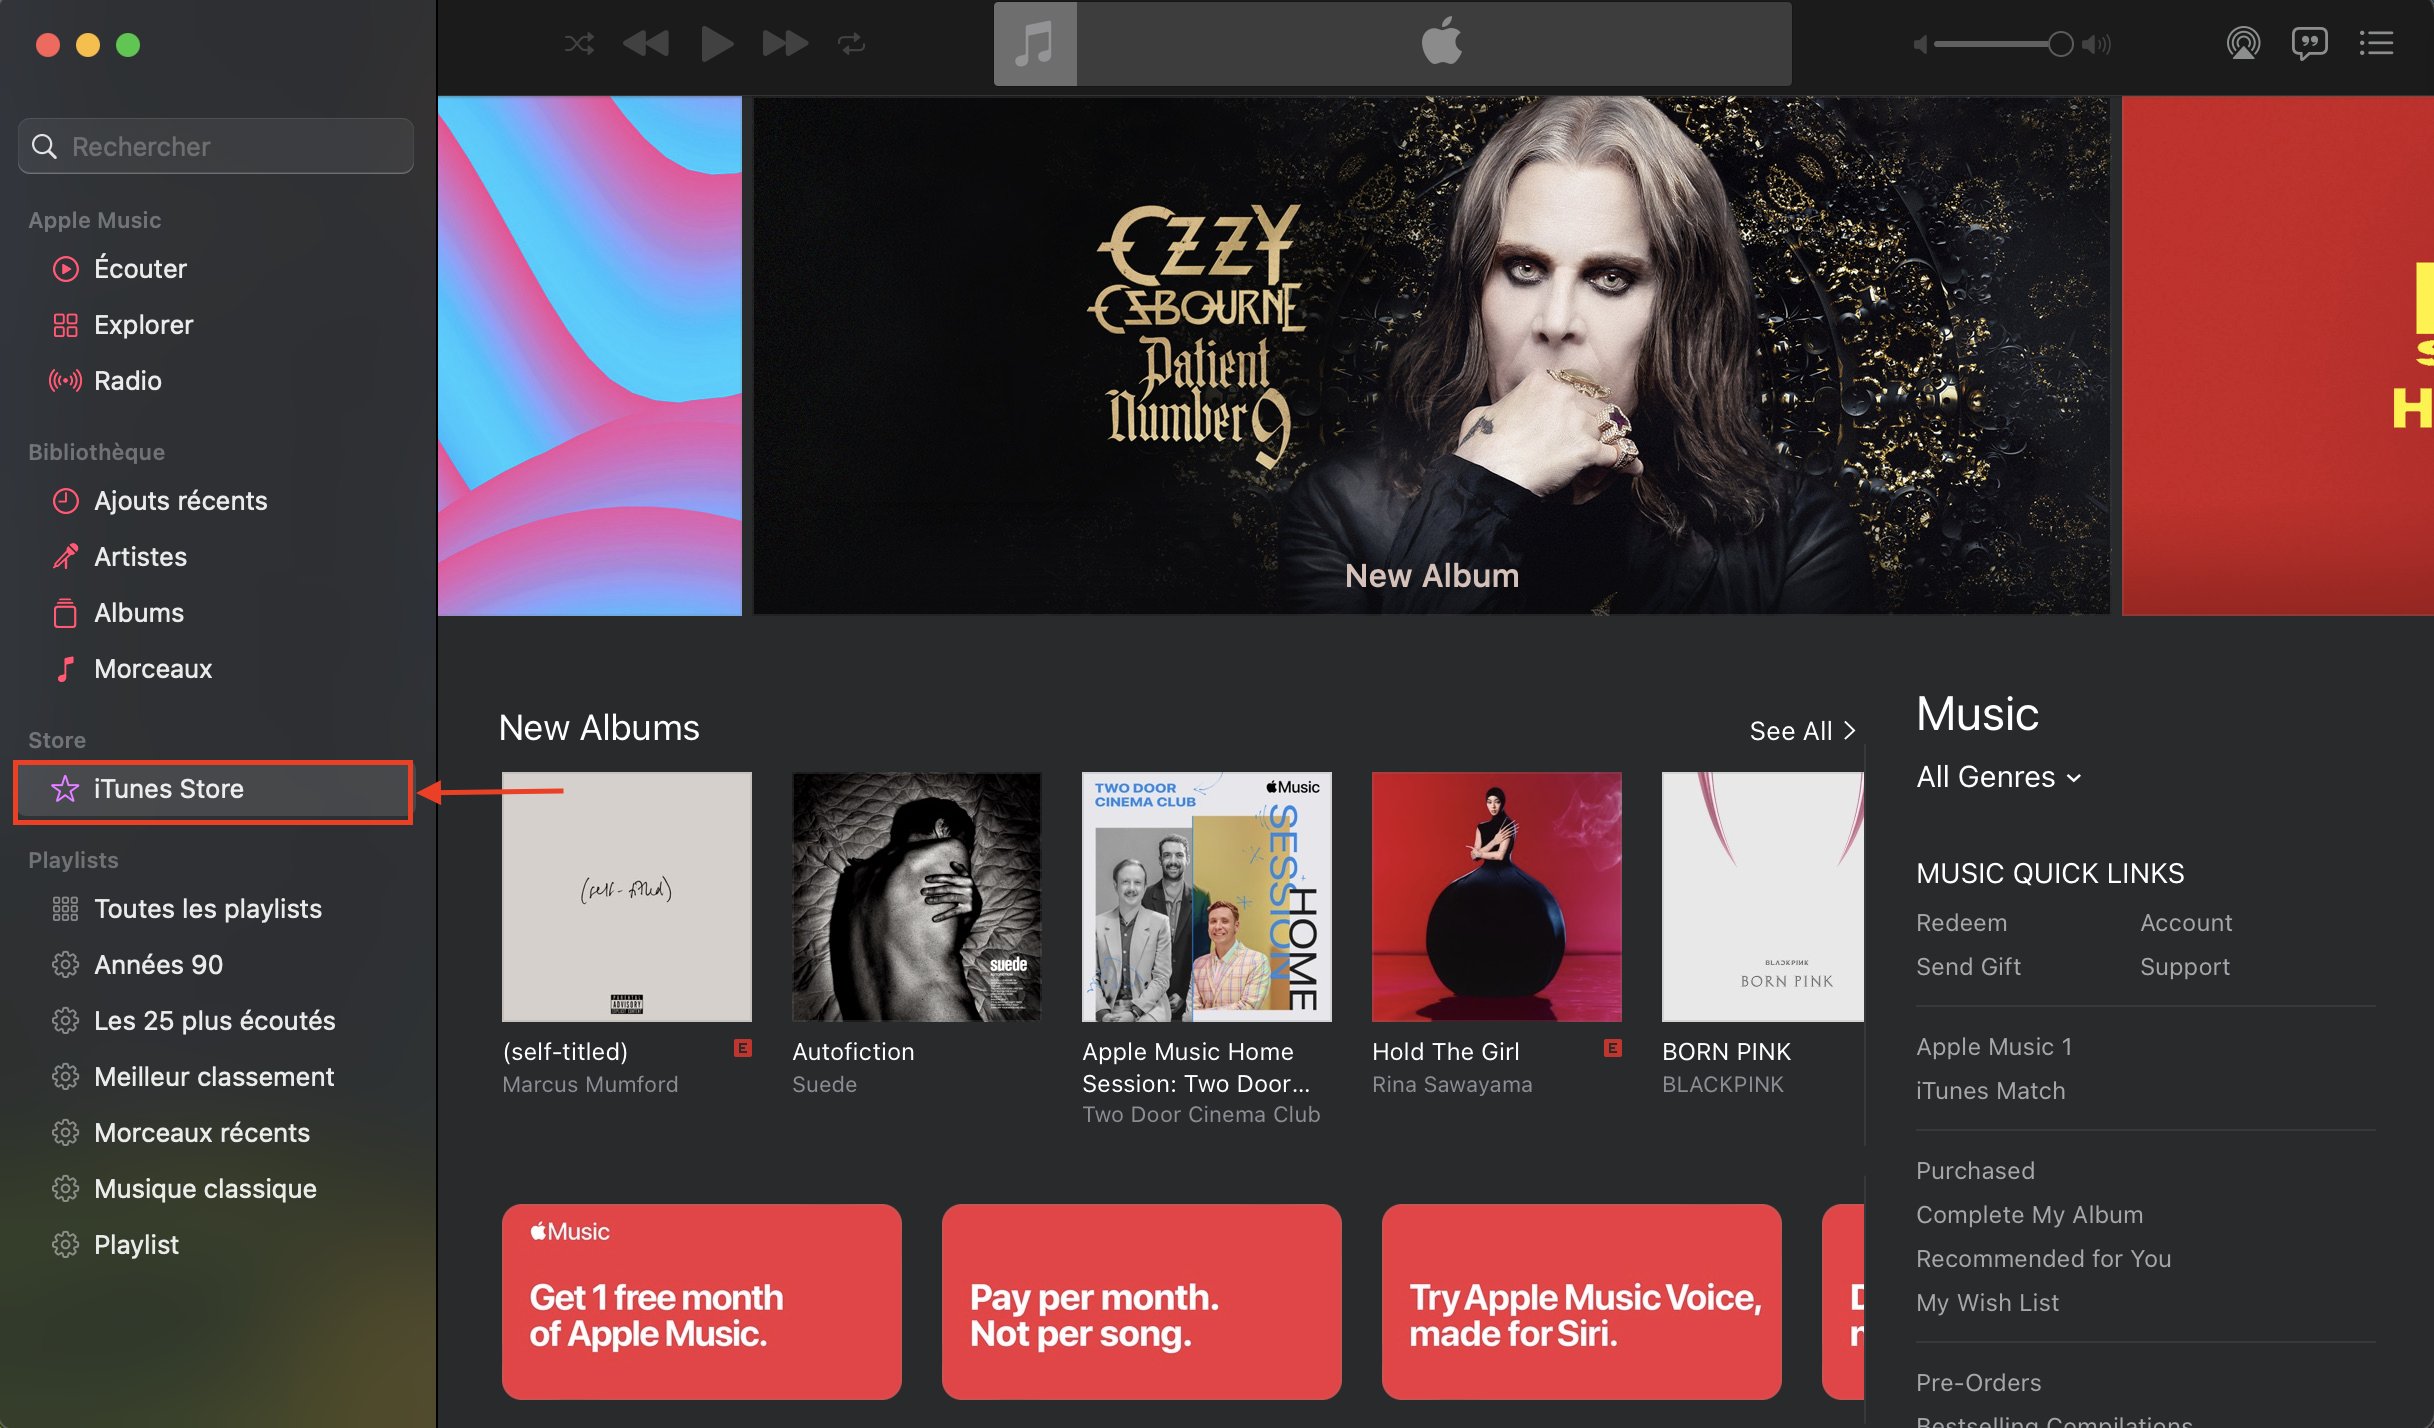Viewport: 2434px width, 1428px height.
Task: Expand the All Genres dropdown
Action: pyautogui.click(x=1998, y=777)
